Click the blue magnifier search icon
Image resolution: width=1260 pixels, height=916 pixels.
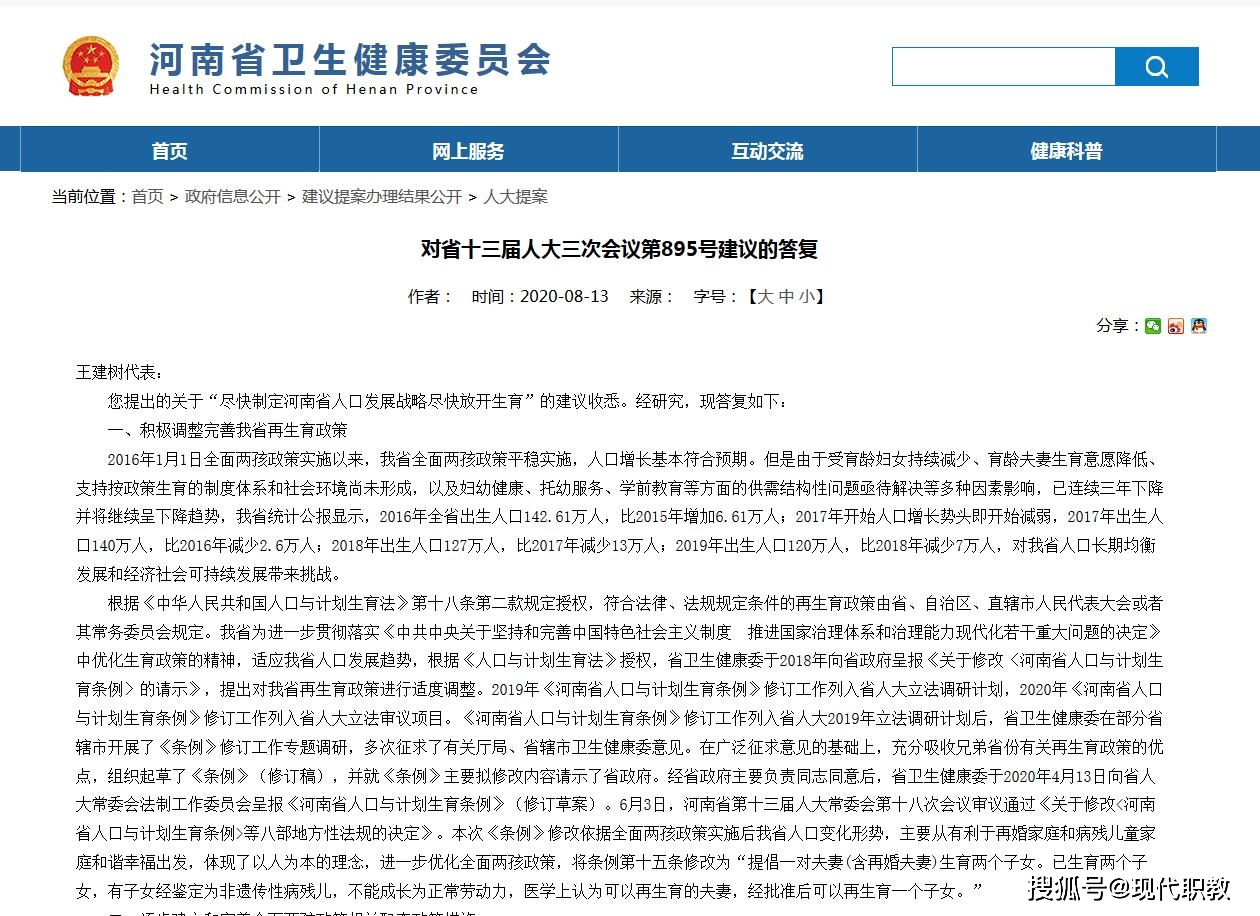[1157, 66]
